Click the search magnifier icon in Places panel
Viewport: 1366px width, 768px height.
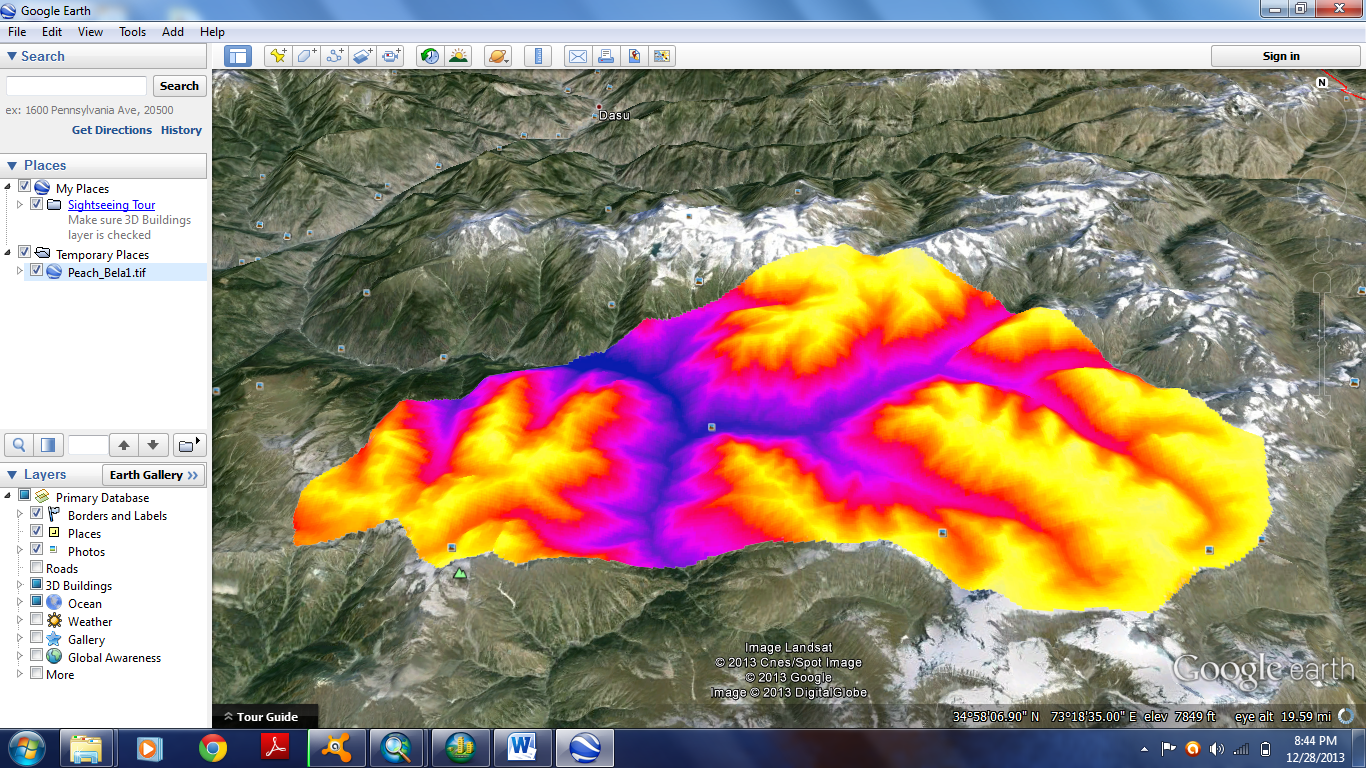coord(19,444)
